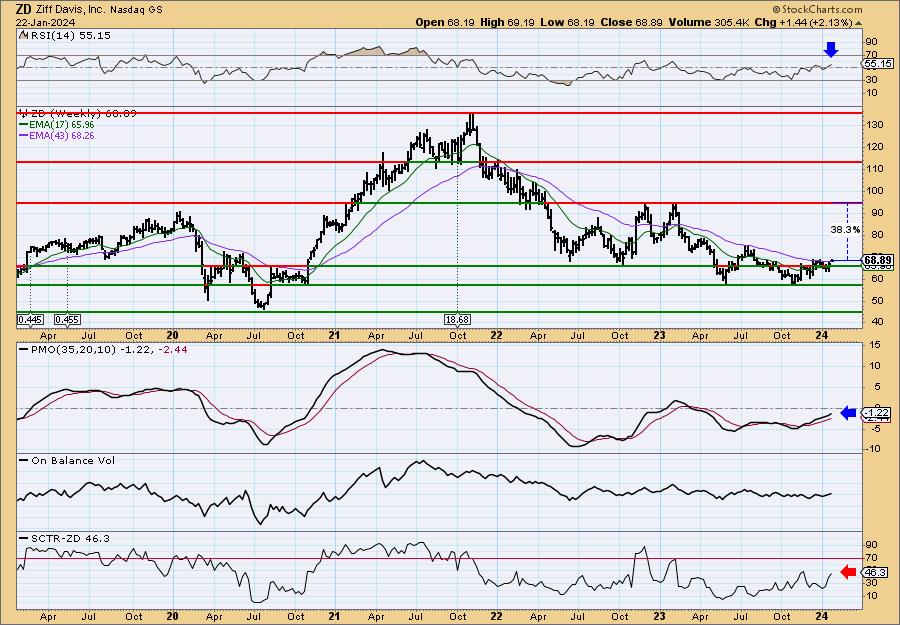Click the ZD ticker symbol in header

24,9
